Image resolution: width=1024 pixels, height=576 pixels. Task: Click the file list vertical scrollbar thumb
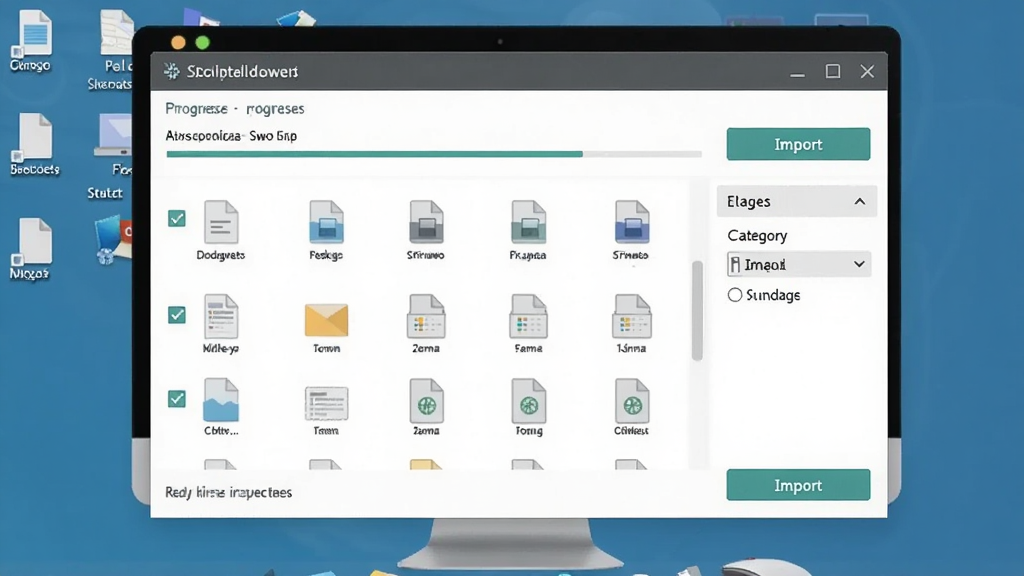point(697,310)
